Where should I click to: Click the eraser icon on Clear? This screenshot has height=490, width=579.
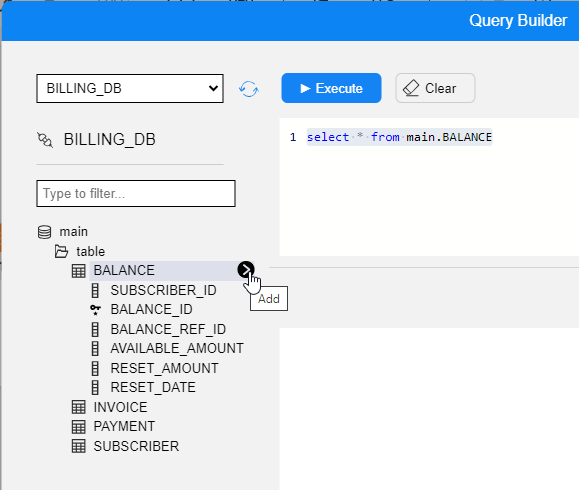click(x=411, y=88)
